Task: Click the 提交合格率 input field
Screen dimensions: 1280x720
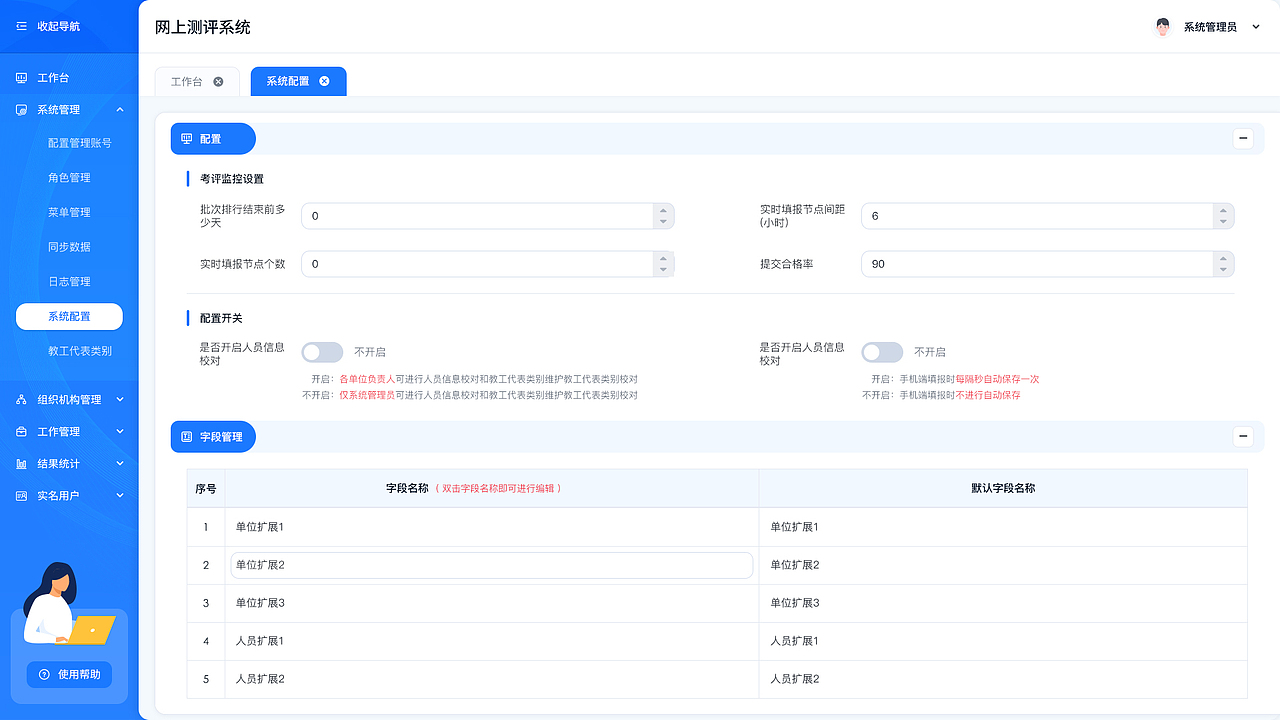Action: 1048,264
